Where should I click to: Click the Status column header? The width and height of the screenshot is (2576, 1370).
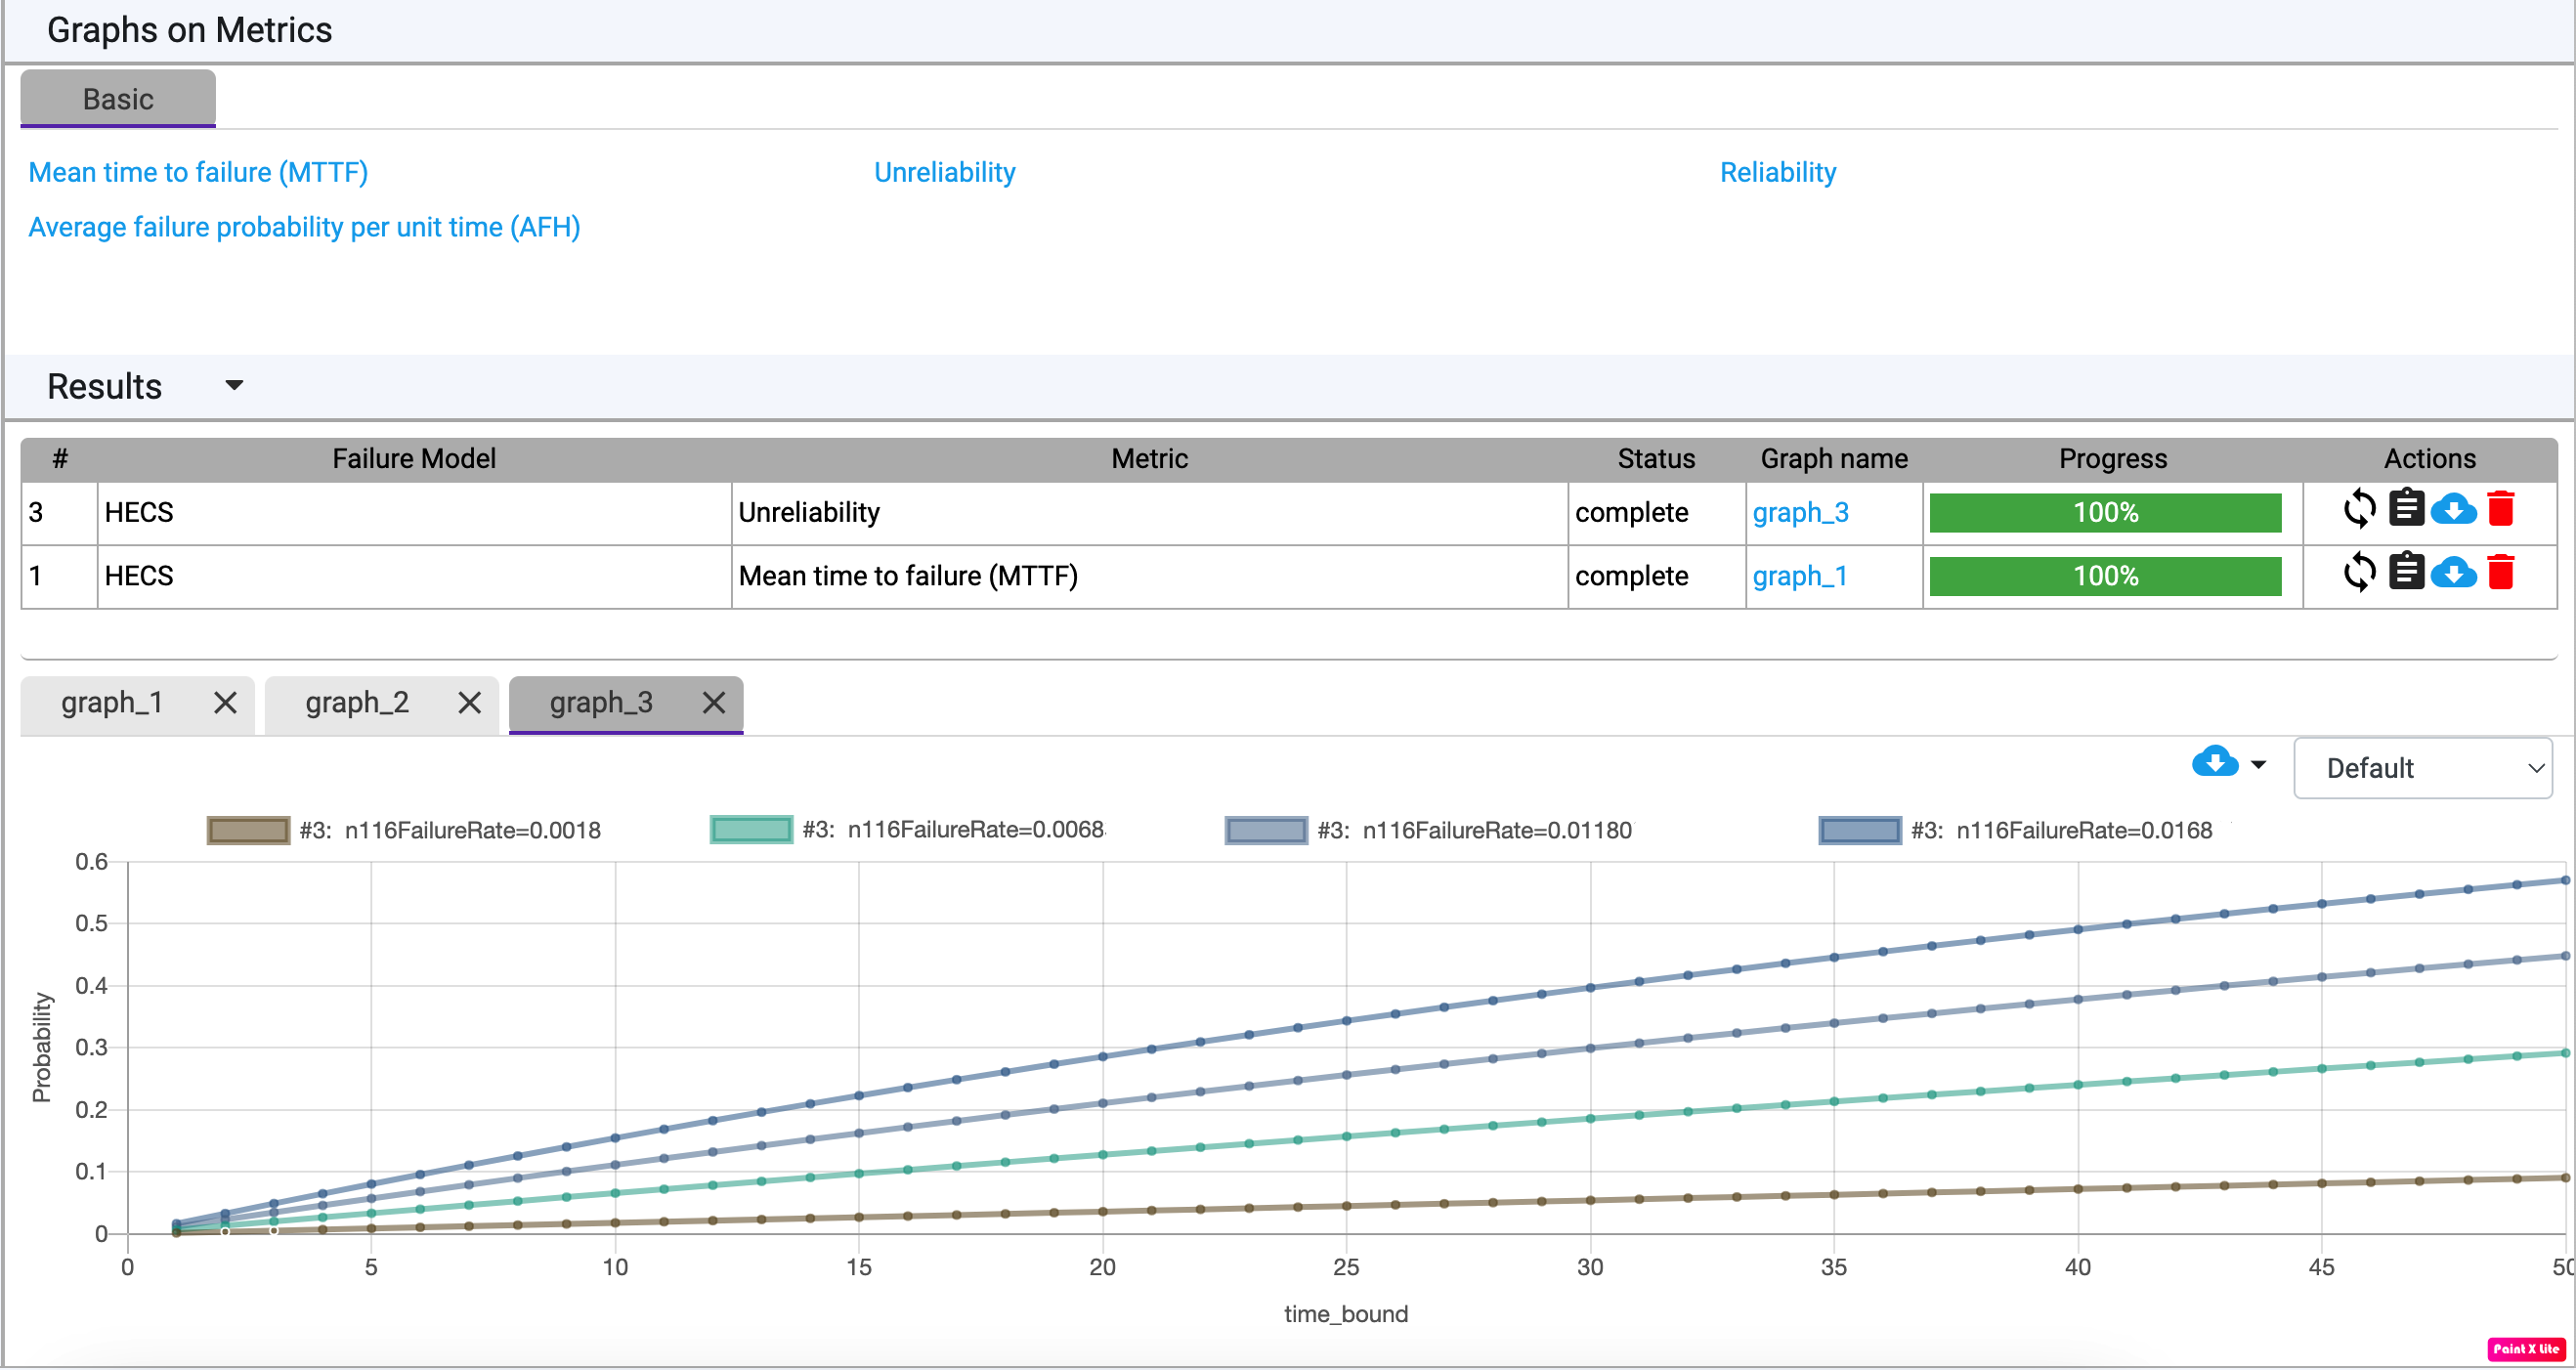1656,459
